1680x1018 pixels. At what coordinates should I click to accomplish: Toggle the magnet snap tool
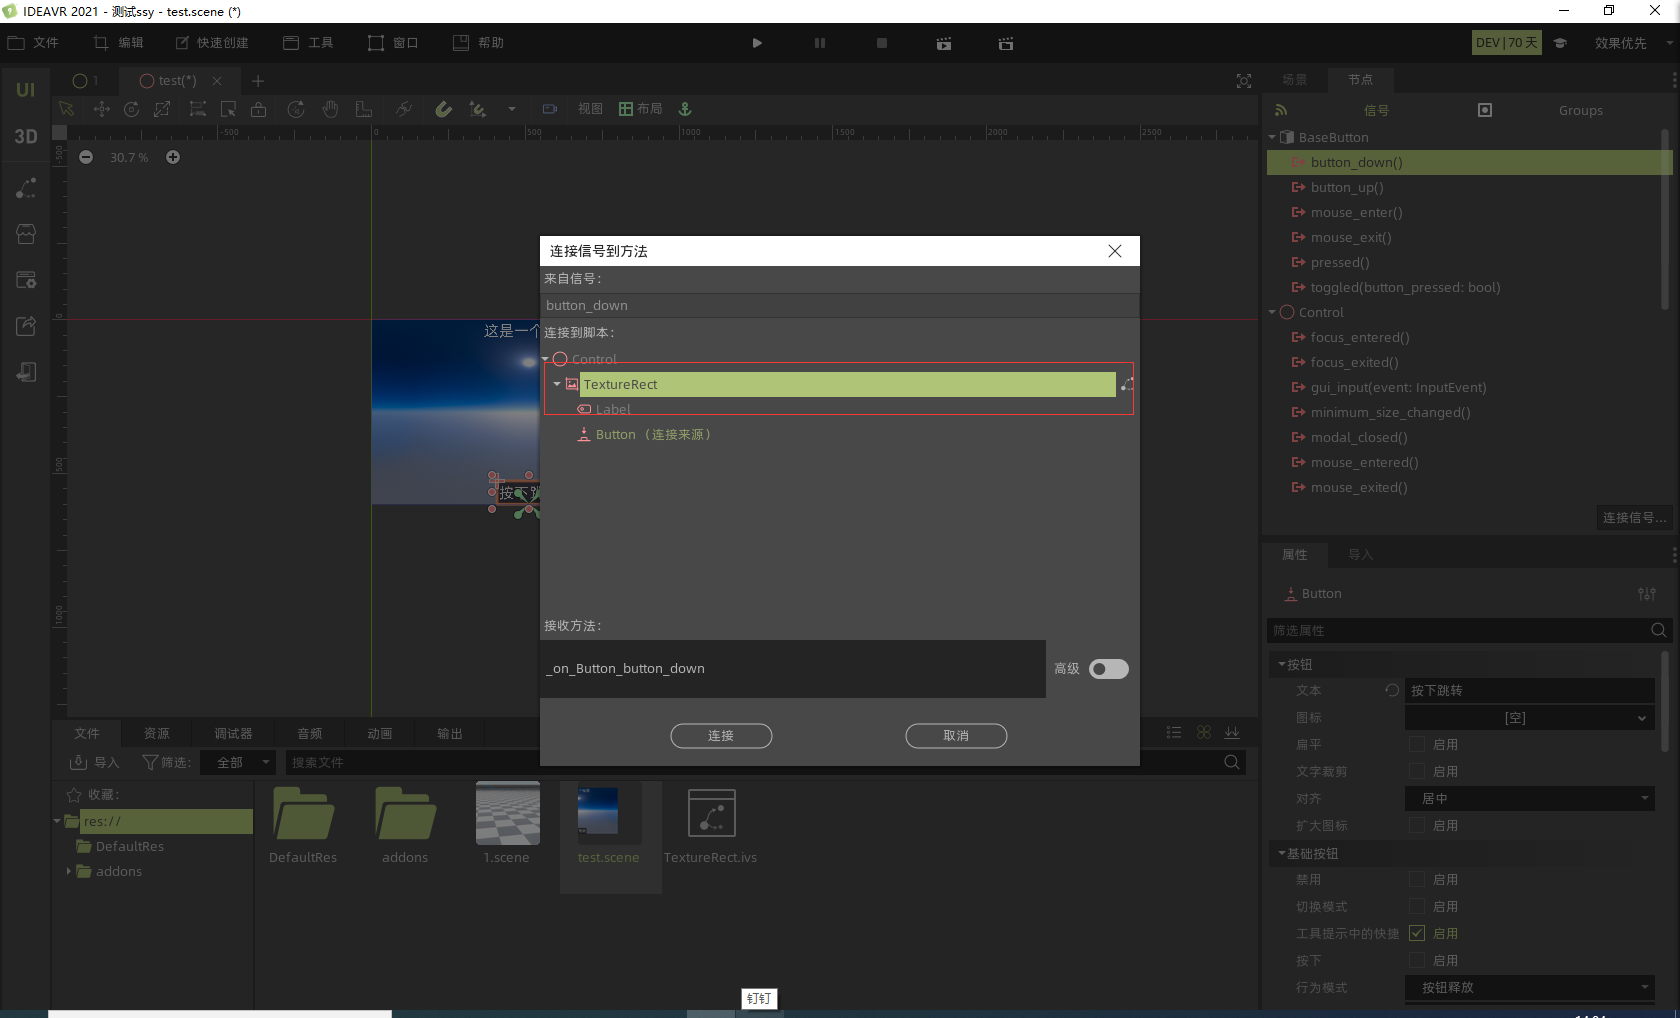point(444,109)
